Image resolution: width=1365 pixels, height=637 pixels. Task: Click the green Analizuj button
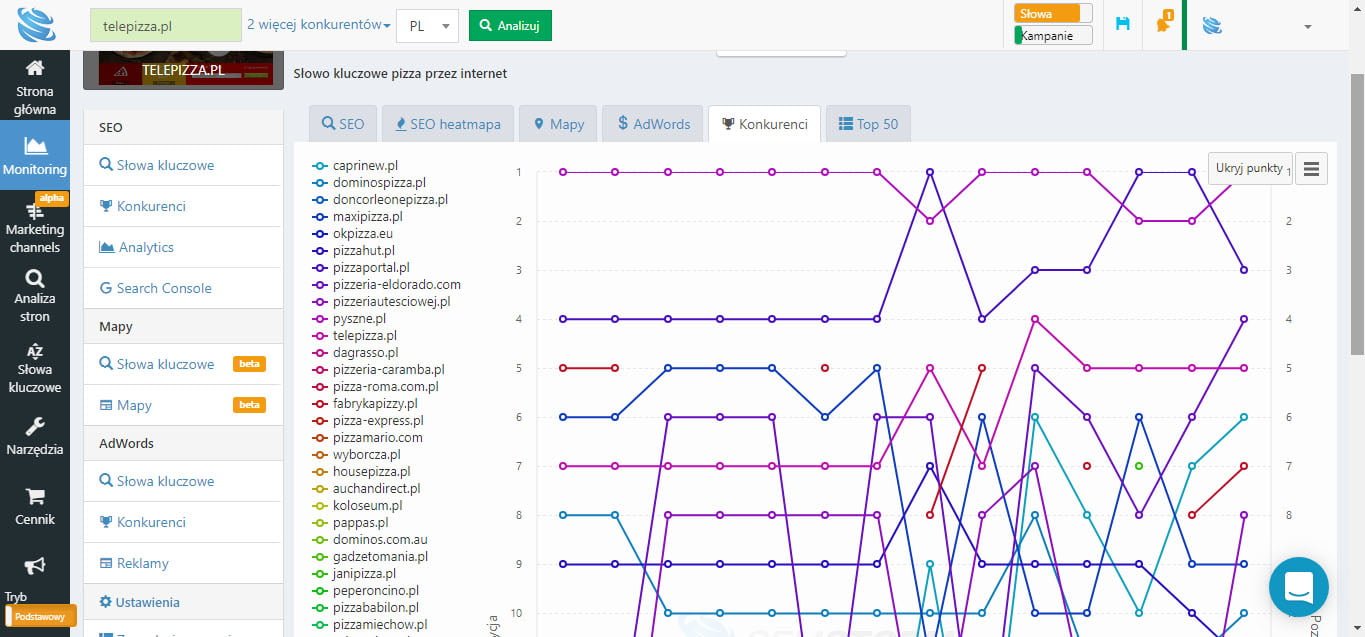coord(510,26)
